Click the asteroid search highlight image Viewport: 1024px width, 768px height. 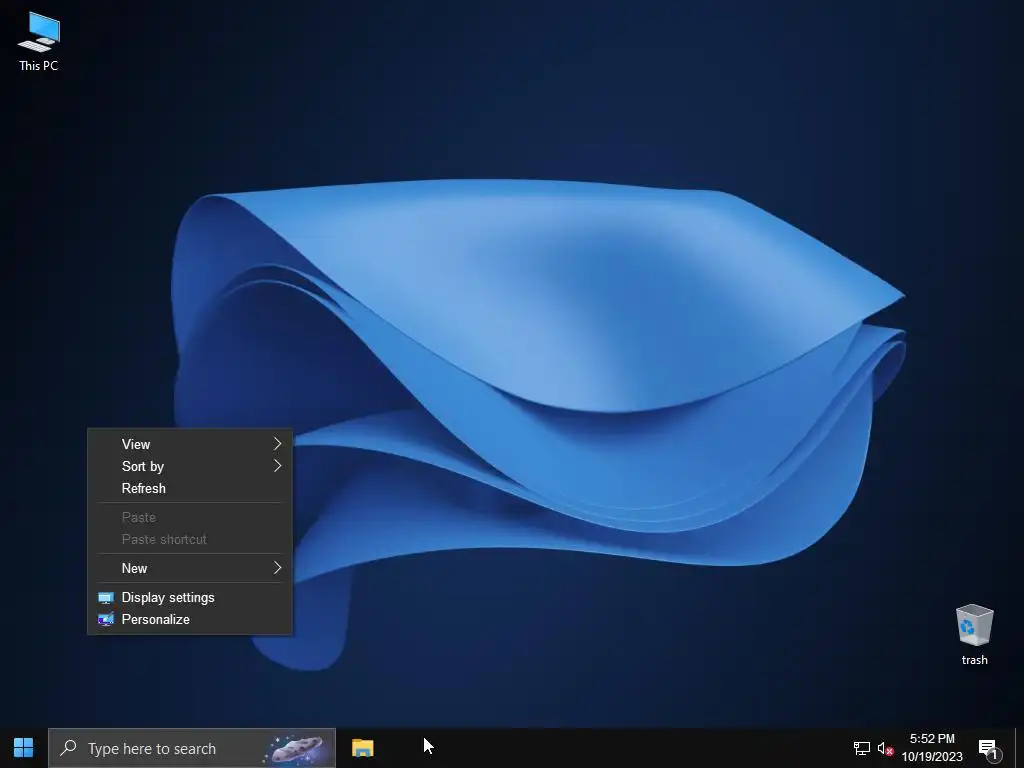[297, 748]
